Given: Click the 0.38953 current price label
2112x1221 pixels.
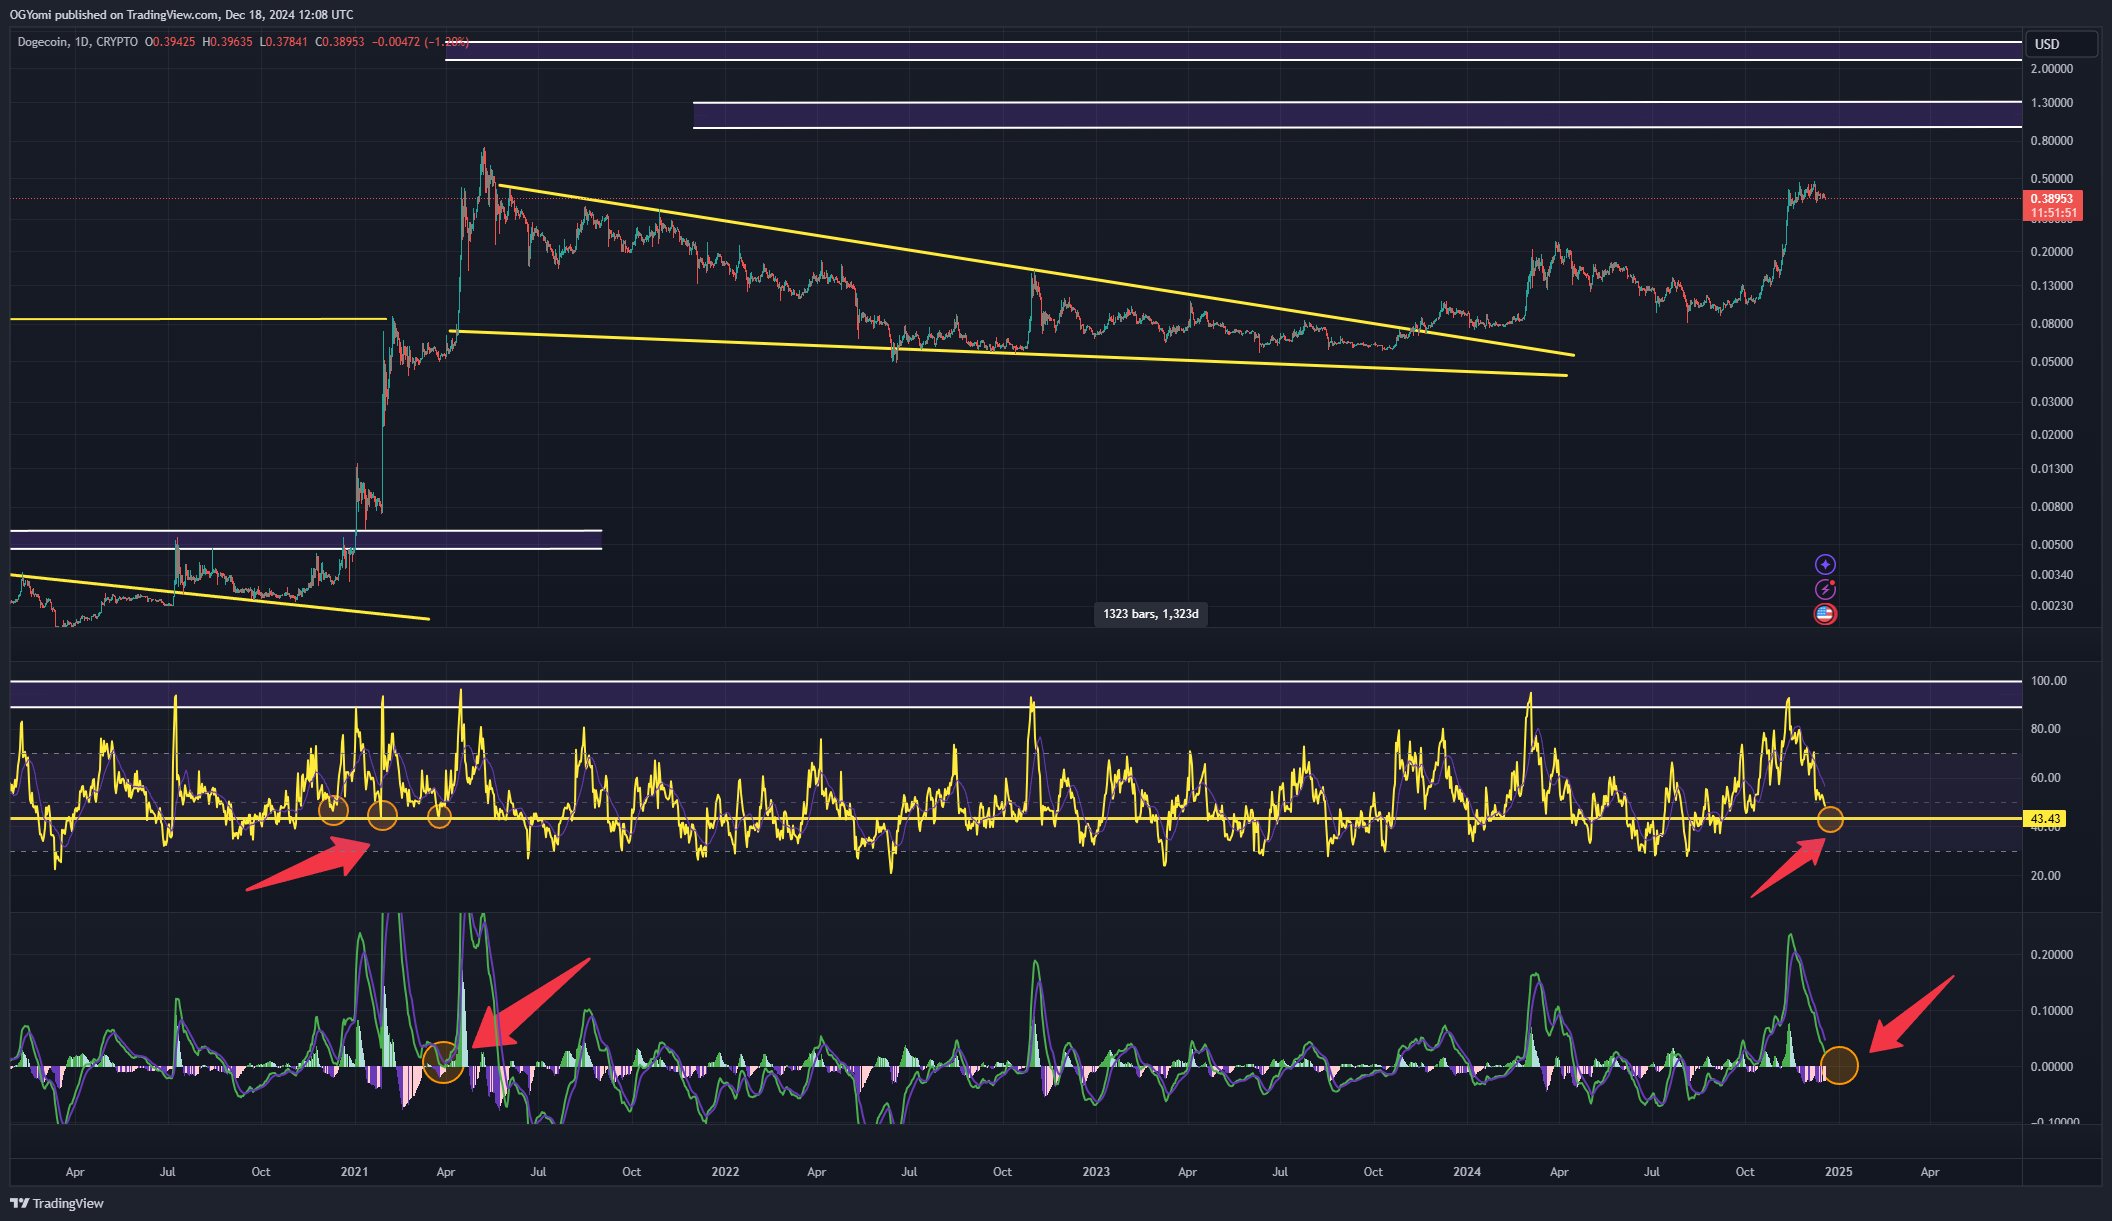Looking at the screenshot, I should click(2051, 199).
